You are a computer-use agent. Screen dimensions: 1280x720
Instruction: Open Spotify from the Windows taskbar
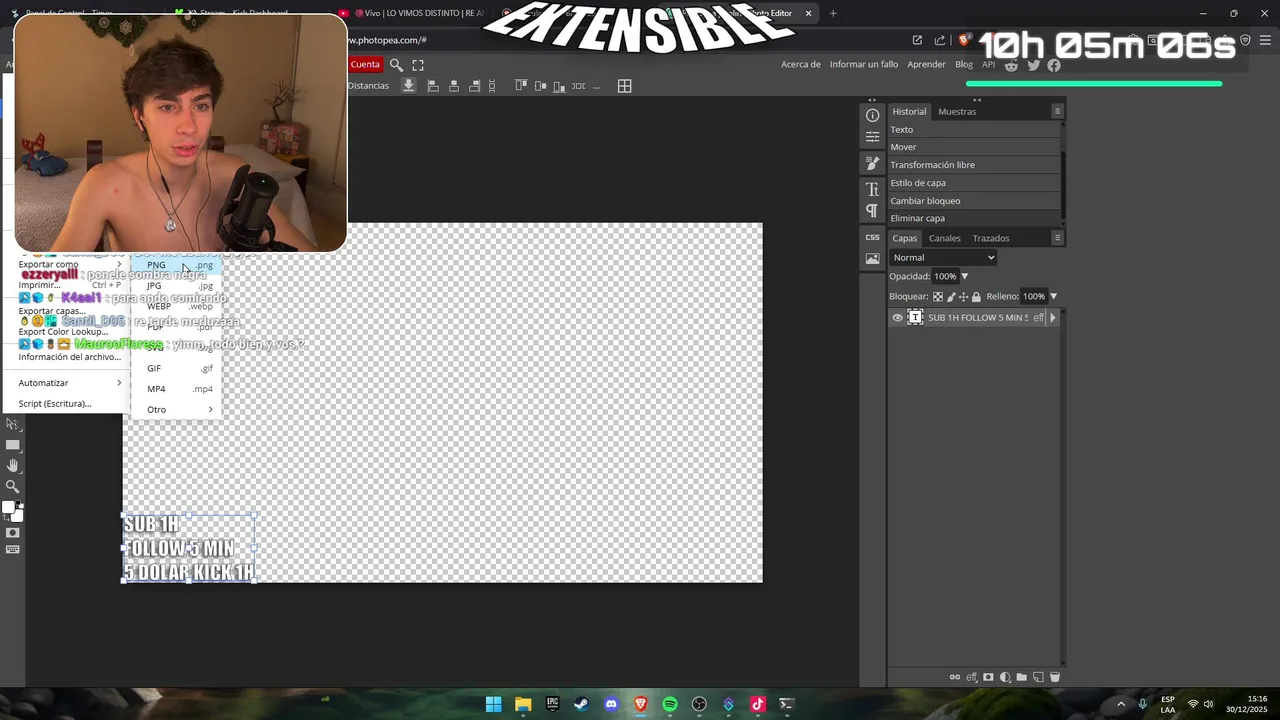click(x=670, y=704)
